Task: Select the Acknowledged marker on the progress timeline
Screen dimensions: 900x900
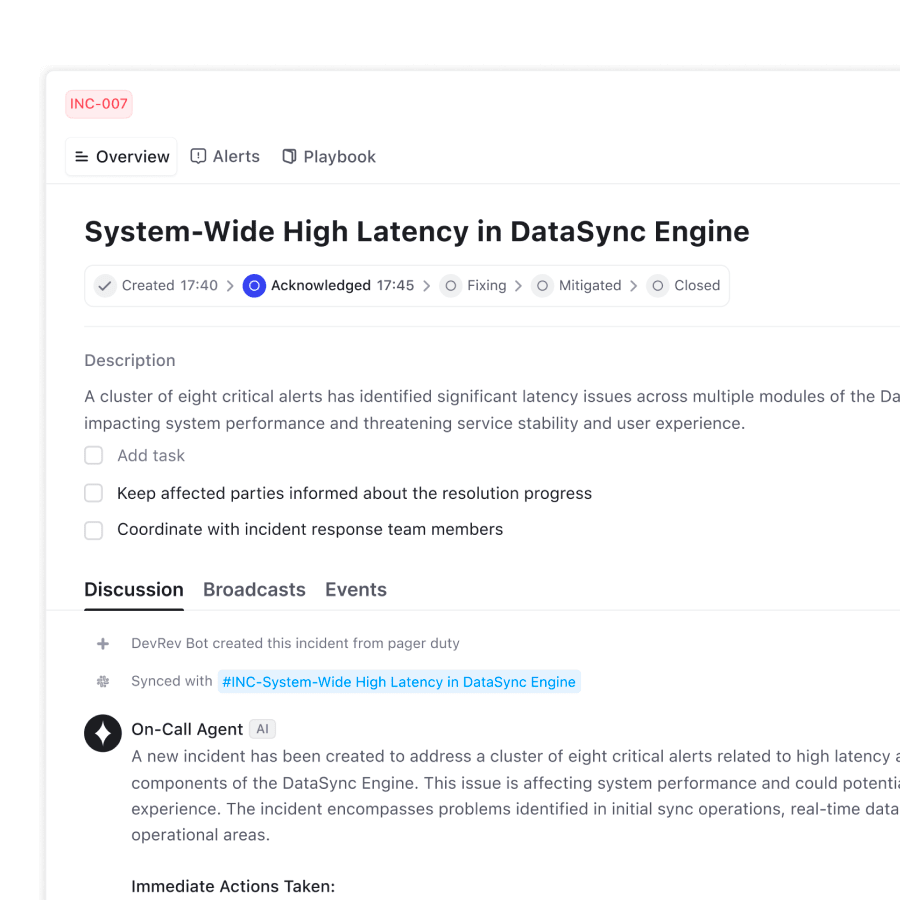Action: coord(254,285)
